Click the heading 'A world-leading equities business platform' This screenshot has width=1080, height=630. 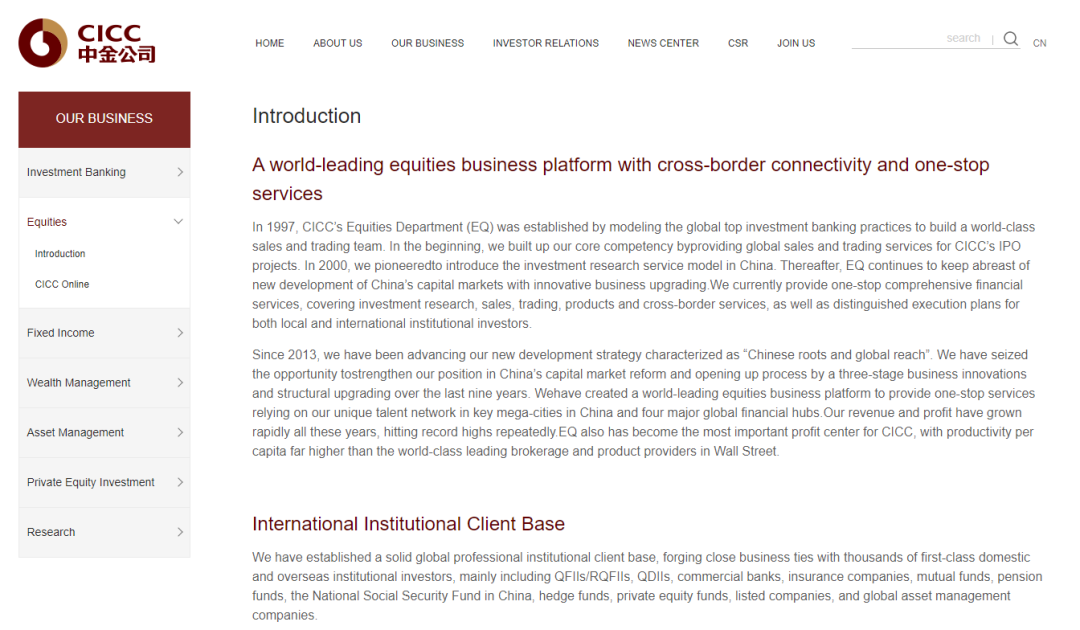pos(621,179)
